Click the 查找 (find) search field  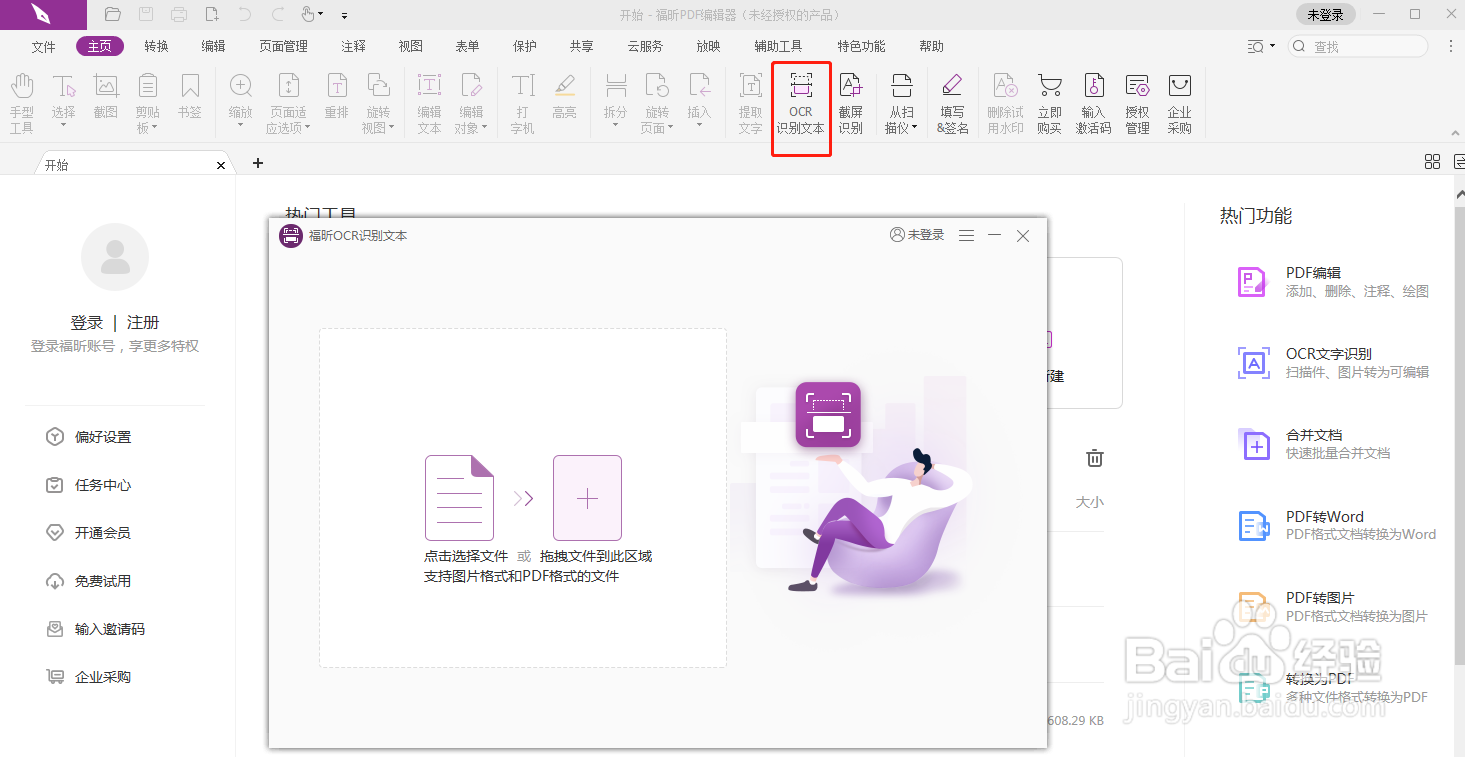pos(1358,46)
